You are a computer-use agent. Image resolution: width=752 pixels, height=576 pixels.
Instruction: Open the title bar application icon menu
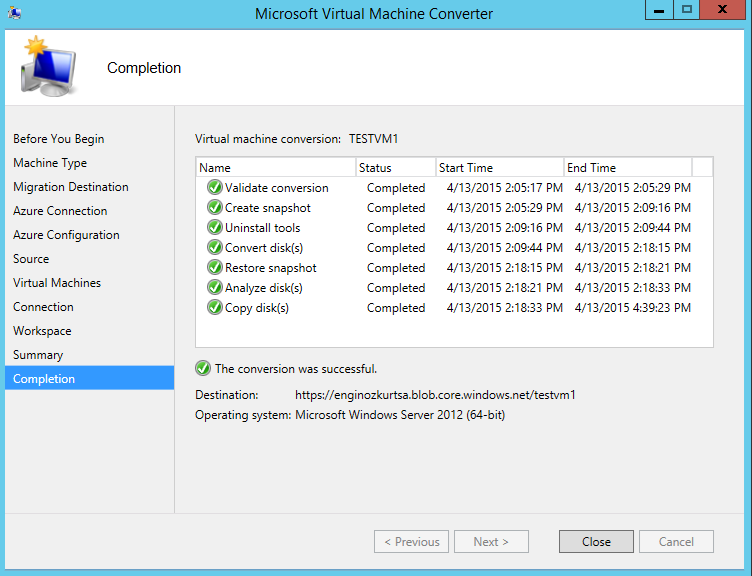[x=14, y=12]
